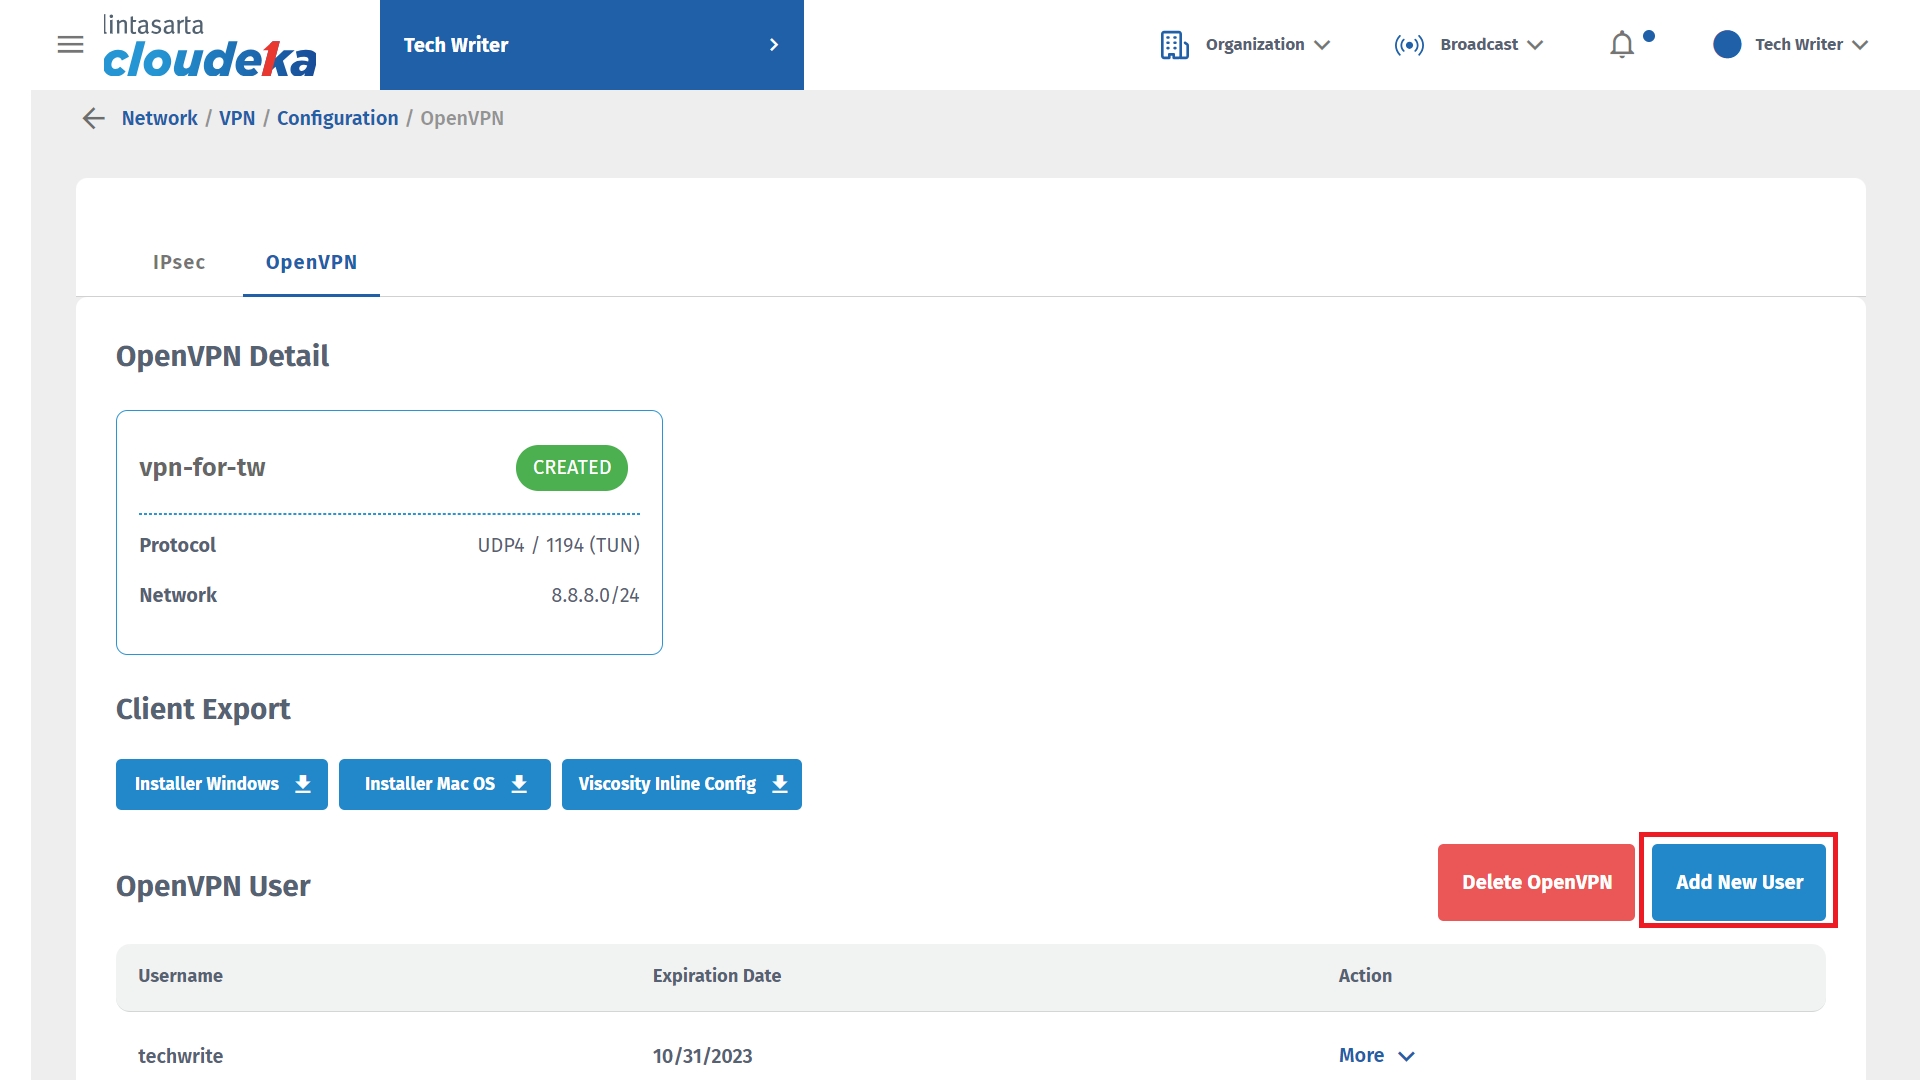Download Installer Mac OS client export

click(x=445, y=784)
